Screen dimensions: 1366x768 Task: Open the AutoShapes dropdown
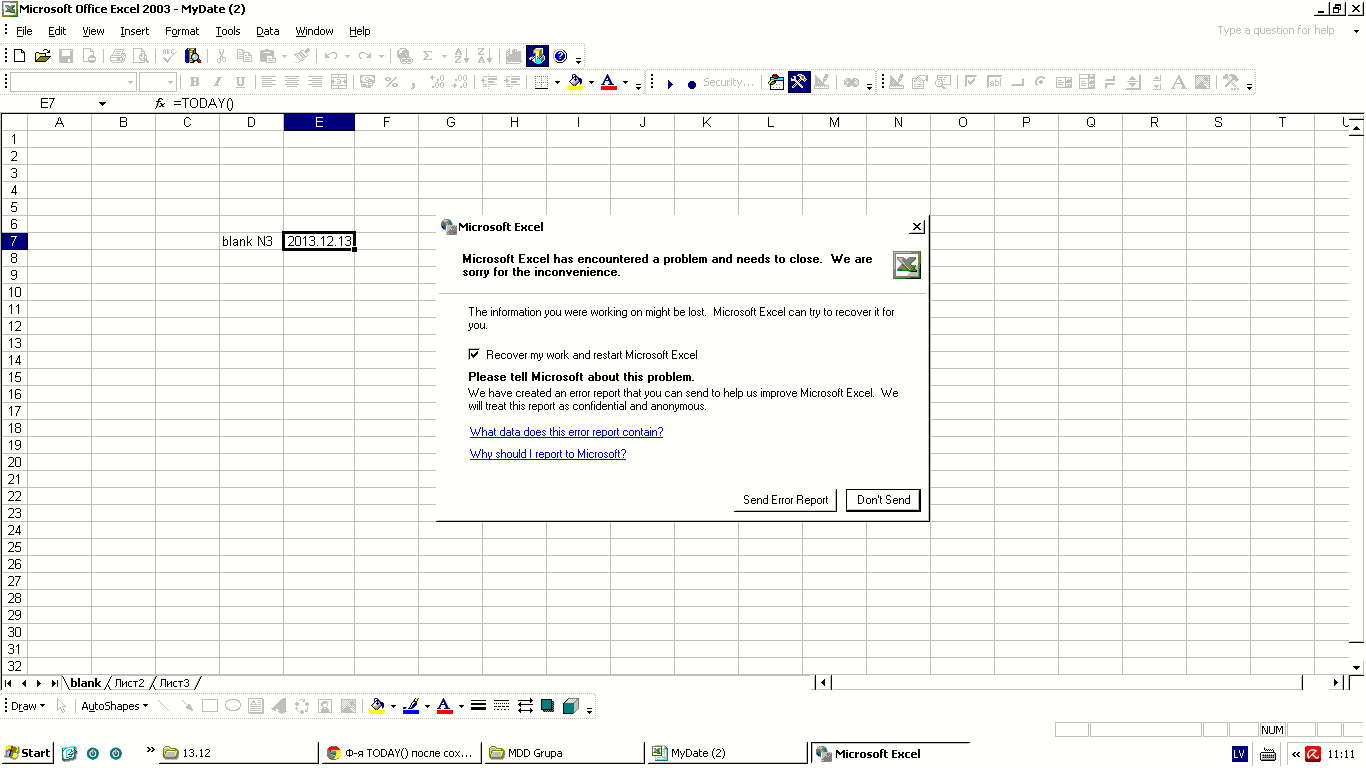pyautogui.click(x=114, y=706)
